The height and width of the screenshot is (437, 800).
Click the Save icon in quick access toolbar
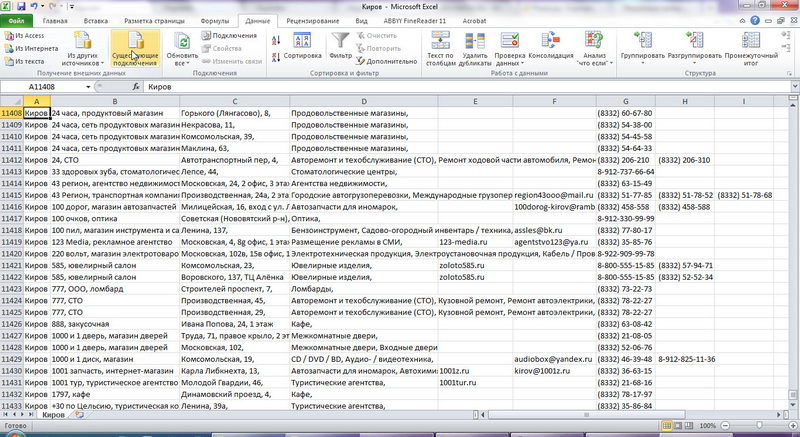(21, 7)
